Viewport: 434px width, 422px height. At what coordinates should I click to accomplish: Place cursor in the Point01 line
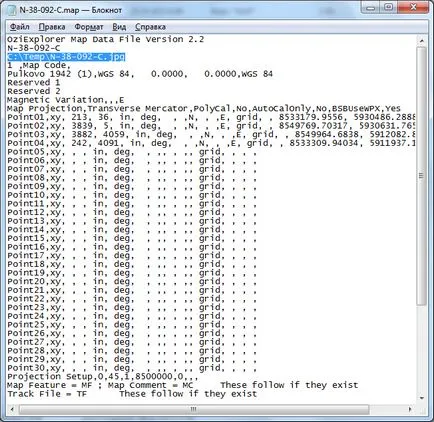click(x=211, y=117)
